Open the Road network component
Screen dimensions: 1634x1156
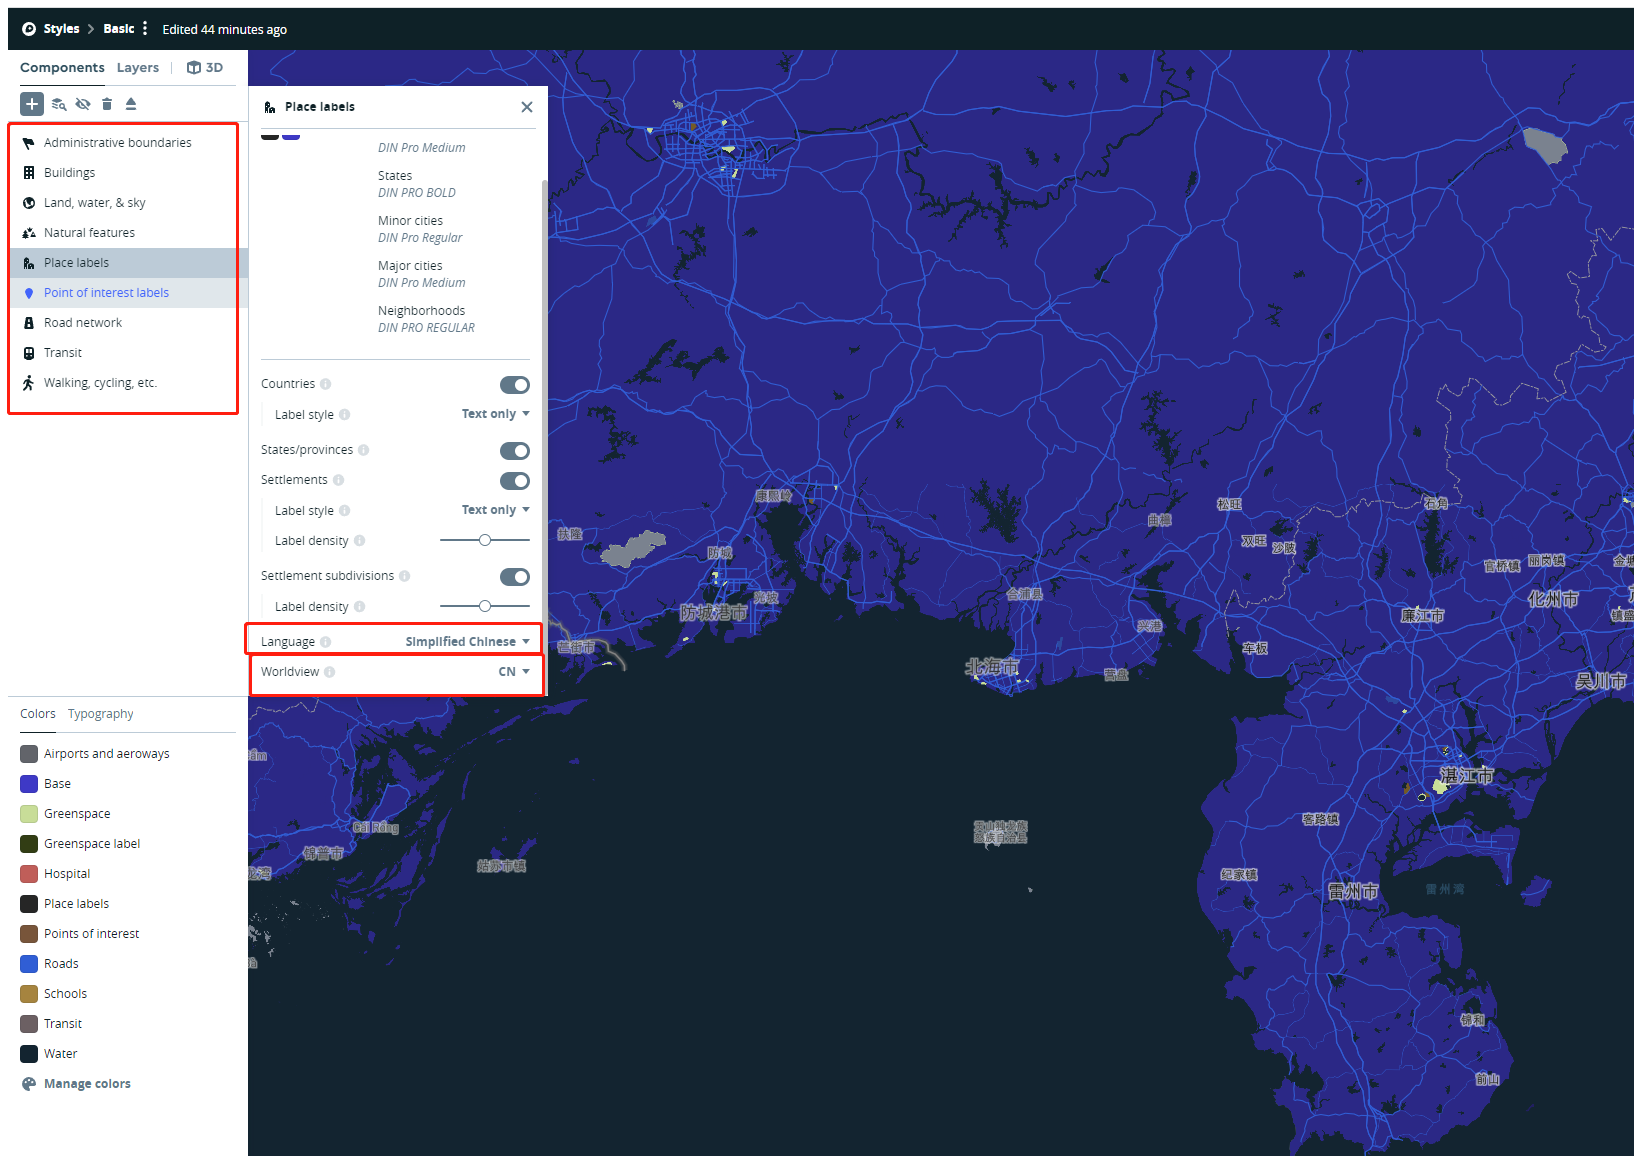[84, 322]
